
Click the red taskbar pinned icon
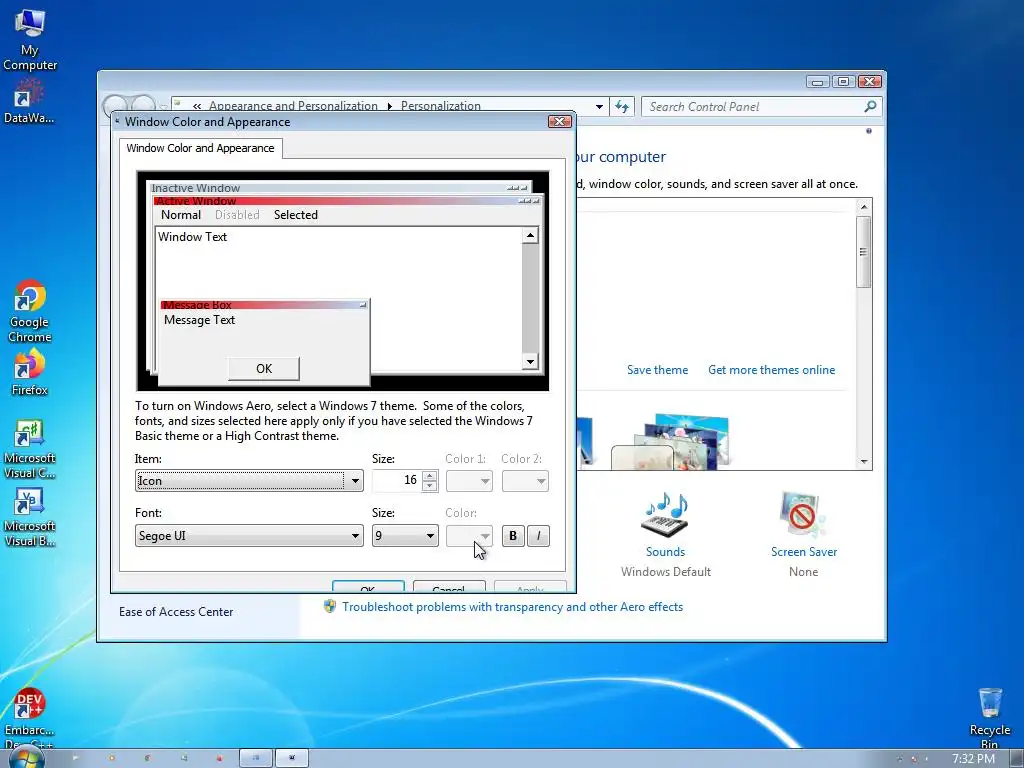219,758
